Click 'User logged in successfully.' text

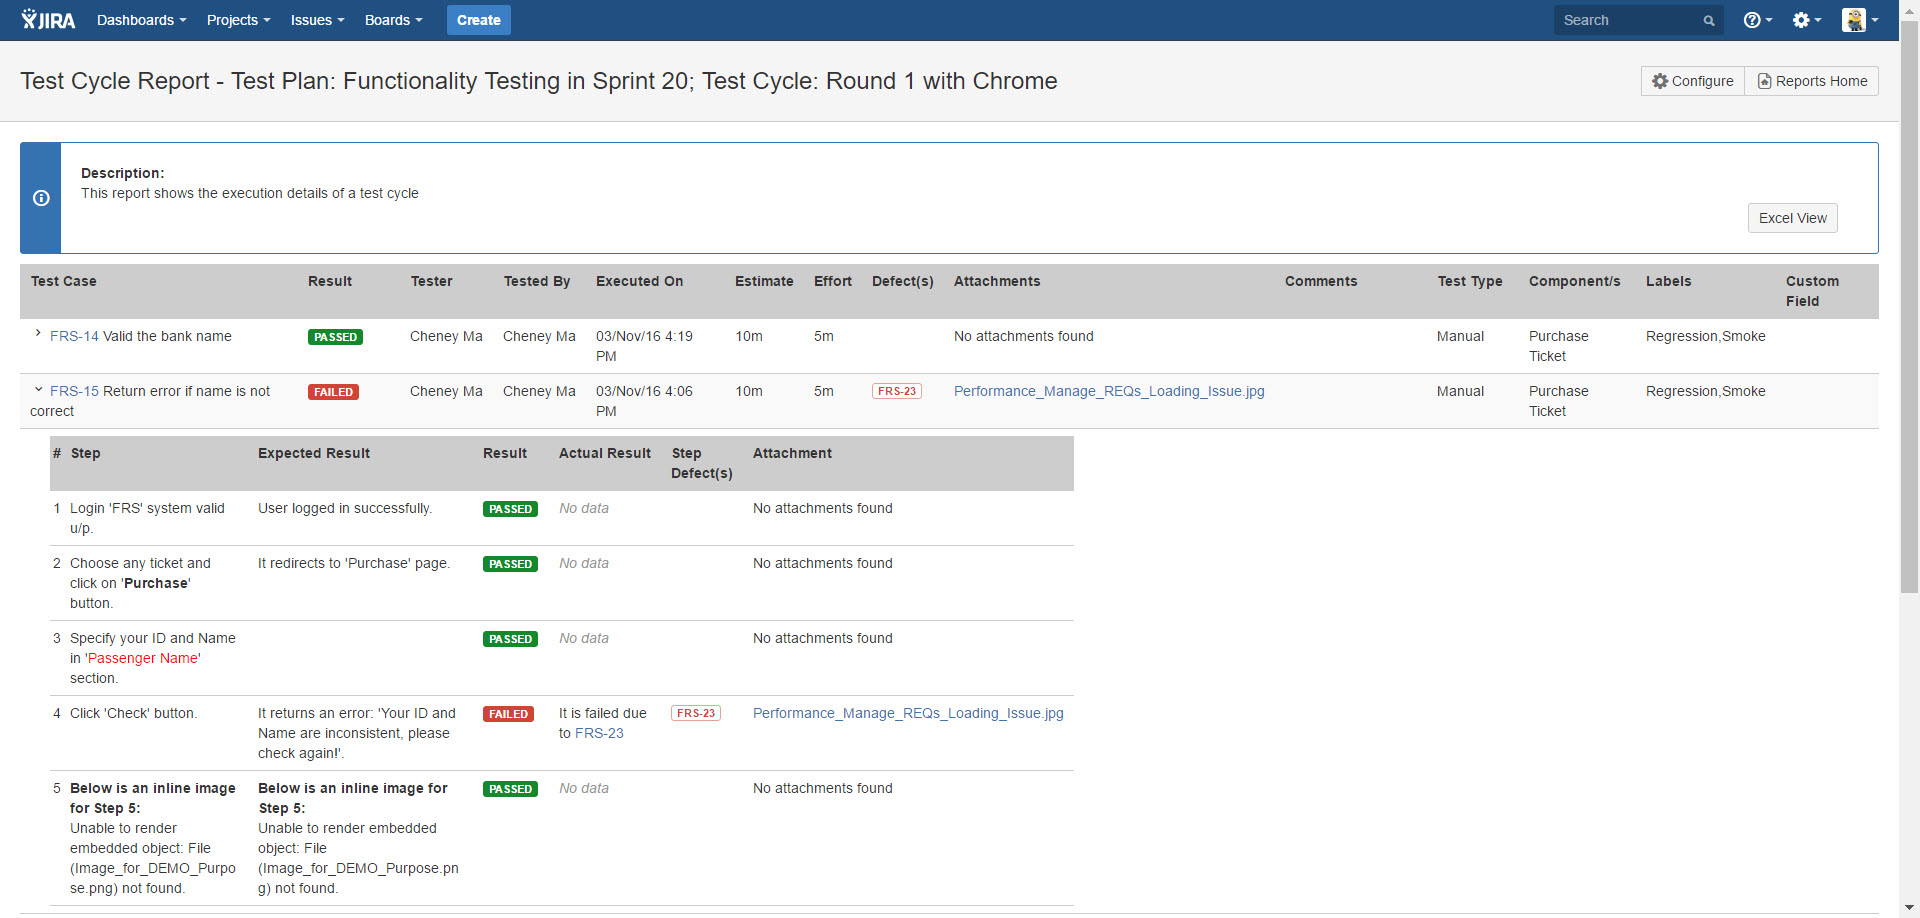[x=345, y=508]
